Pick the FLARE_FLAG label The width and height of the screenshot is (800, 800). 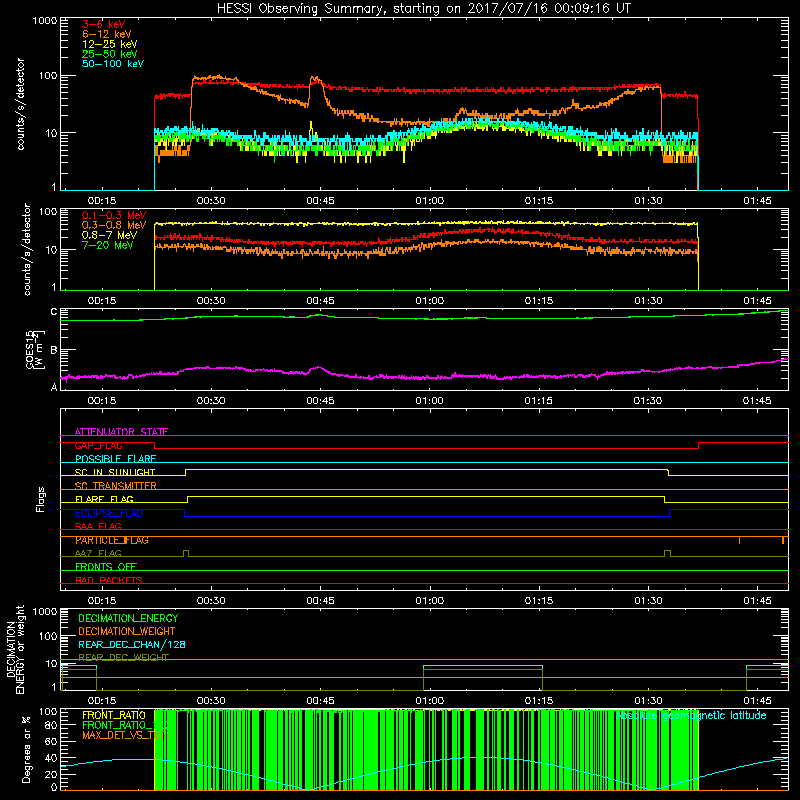coord(104,499)
